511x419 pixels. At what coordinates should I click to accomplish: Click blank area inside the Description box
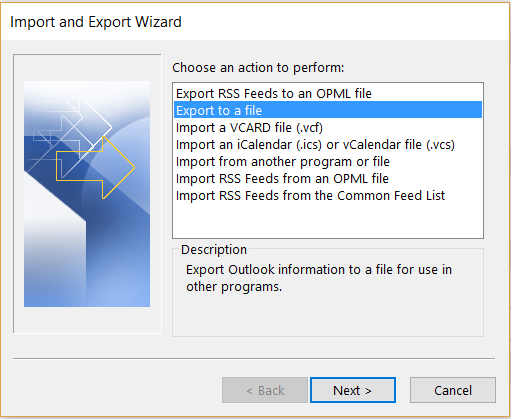click(x=328, y=315)
